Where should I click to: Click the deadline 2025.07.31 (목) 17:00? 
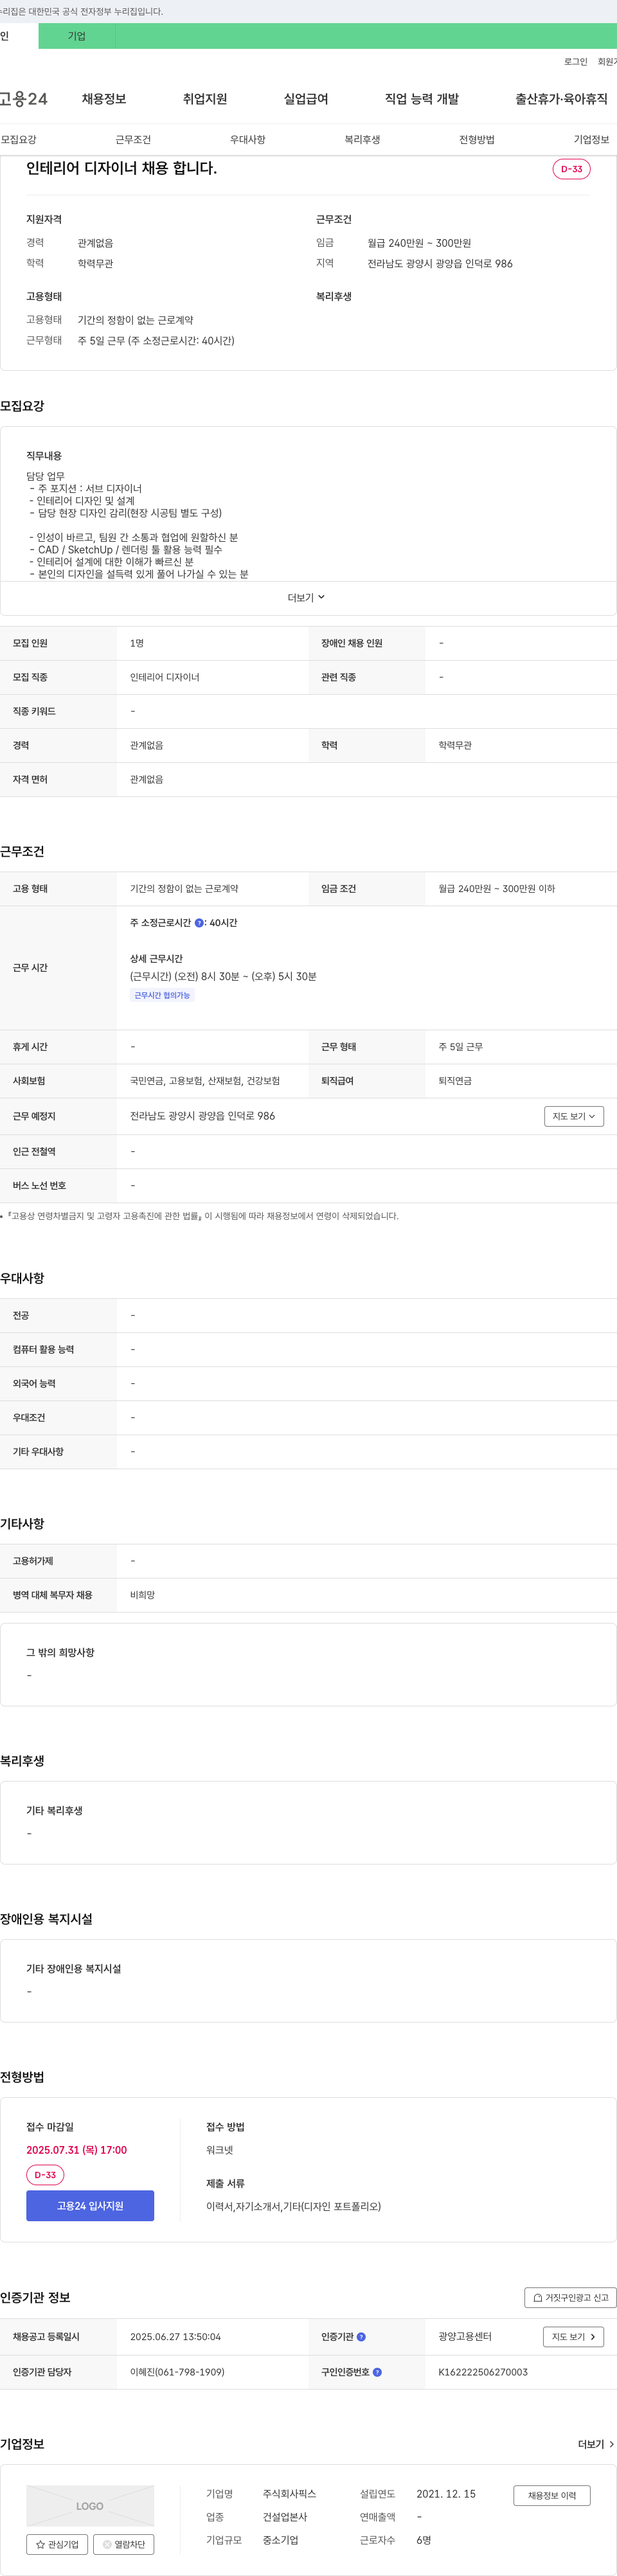(x=76, y=2150)
